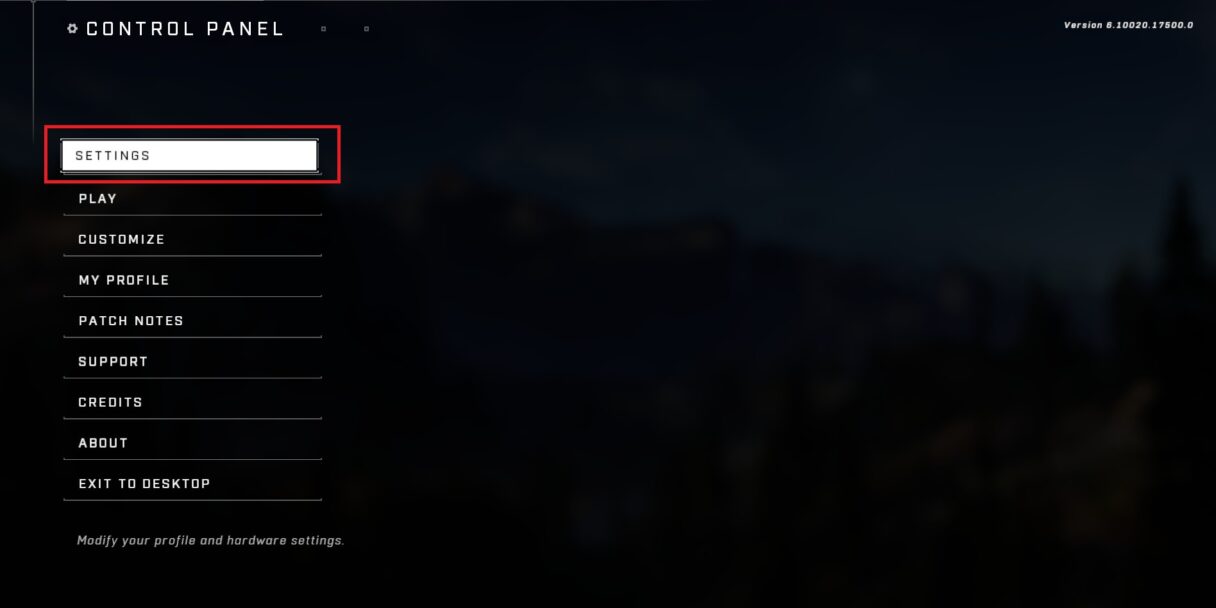Click the version number in the corner
1216x608 pixels.
1128,25
